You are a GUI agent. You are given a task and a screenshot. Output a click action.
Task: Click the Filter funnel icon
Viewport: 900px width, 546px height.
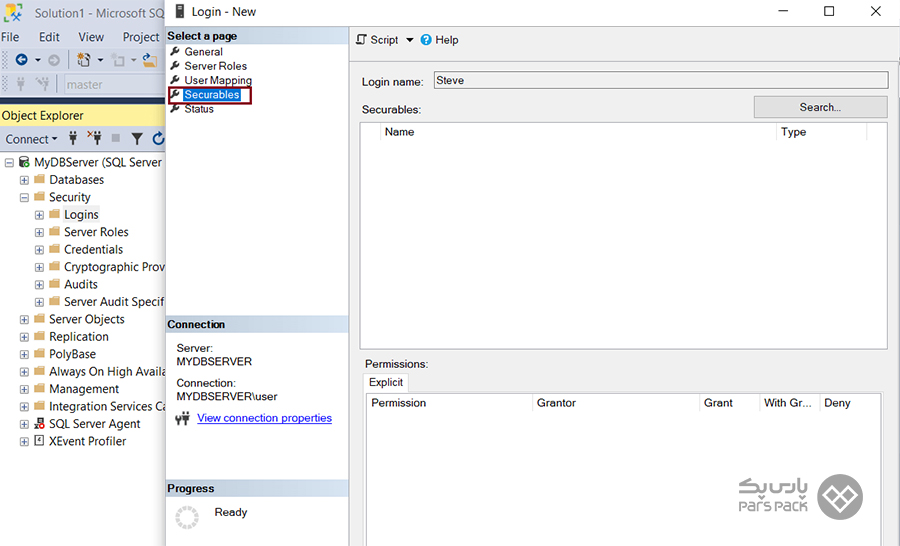[137, 138]
